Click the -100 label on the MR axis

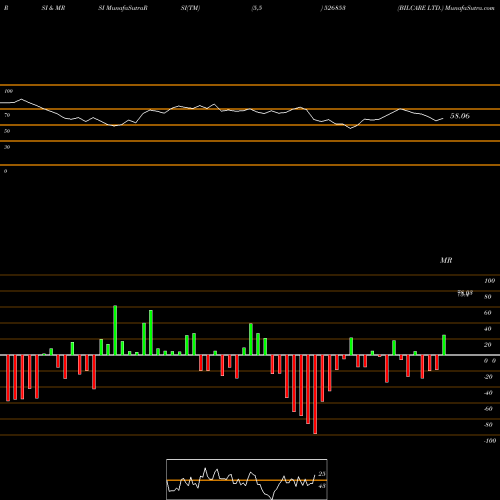point(490,441)
